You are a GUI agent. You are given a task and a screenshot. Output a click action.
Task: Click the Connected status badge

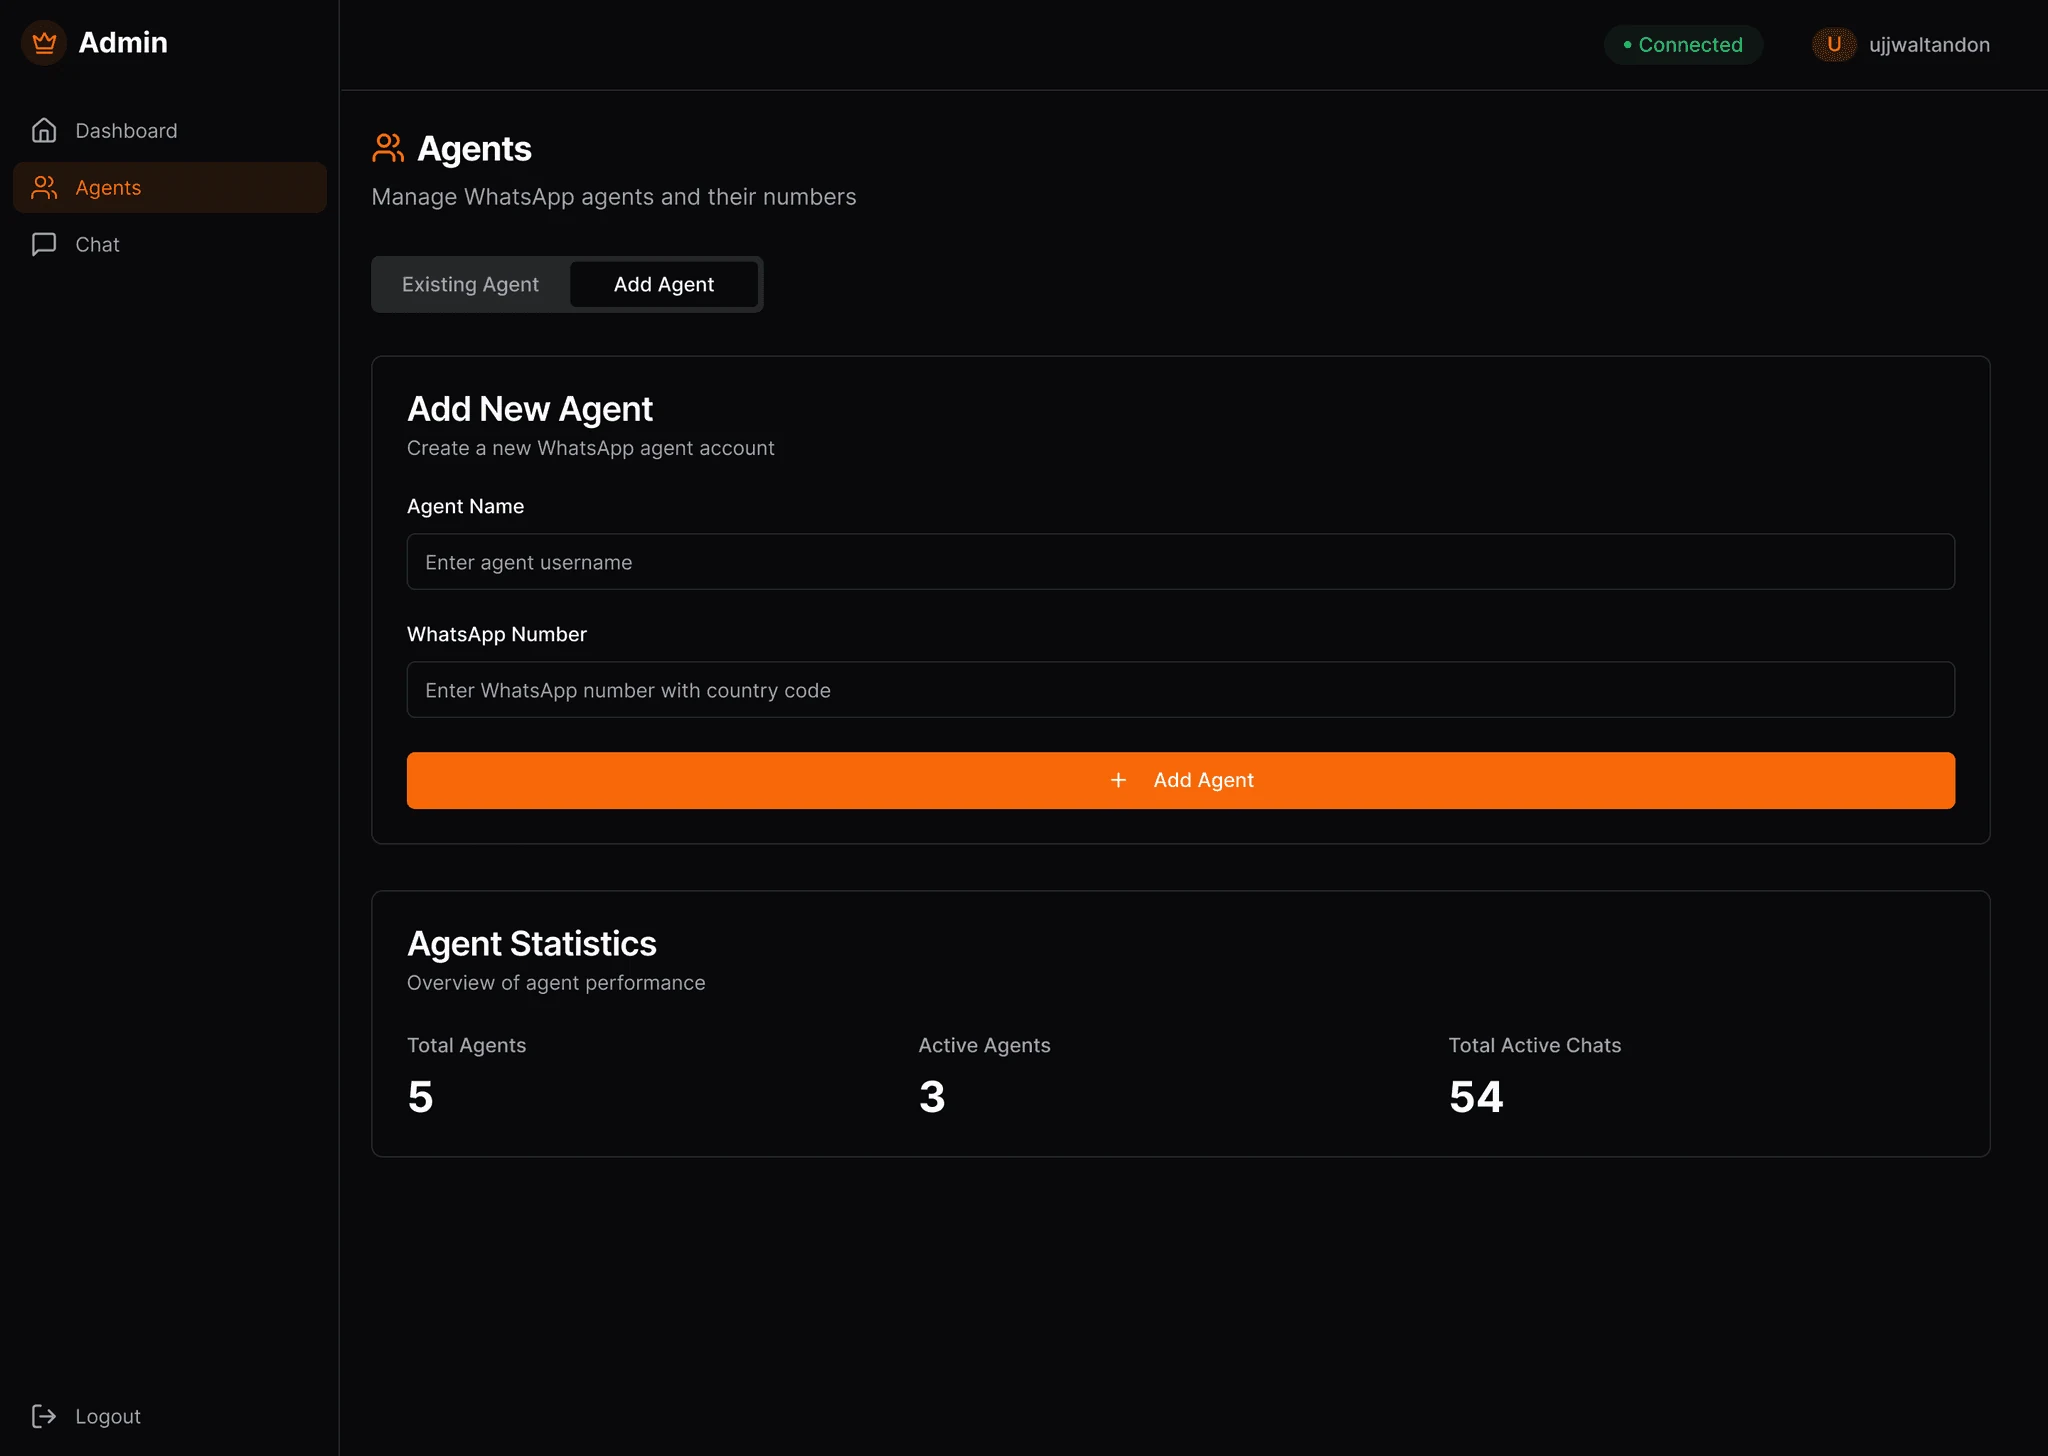[1683, 44]
